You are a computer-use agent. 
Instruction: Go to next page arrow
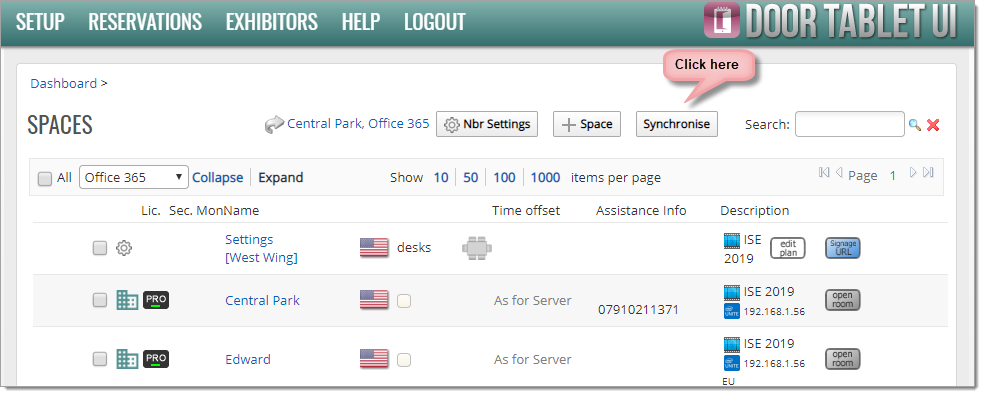[913, 172]
